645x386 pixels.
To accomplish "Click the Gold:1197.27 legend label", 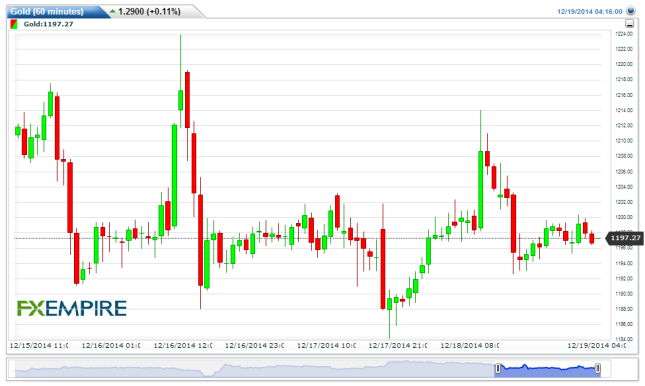I will pos(48,24).
